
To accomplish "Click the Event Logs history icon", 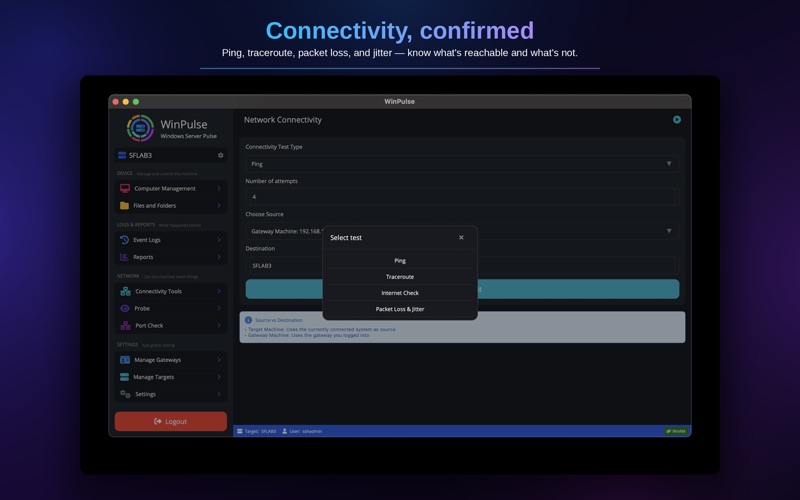I will [x=124, y=240].
